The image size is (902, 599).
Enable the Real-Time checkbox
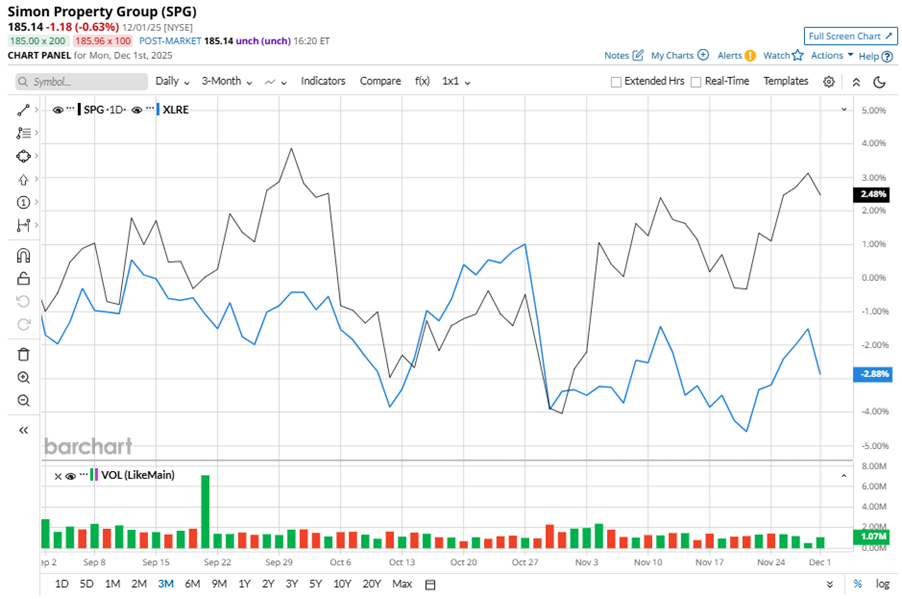coord(695,82)
